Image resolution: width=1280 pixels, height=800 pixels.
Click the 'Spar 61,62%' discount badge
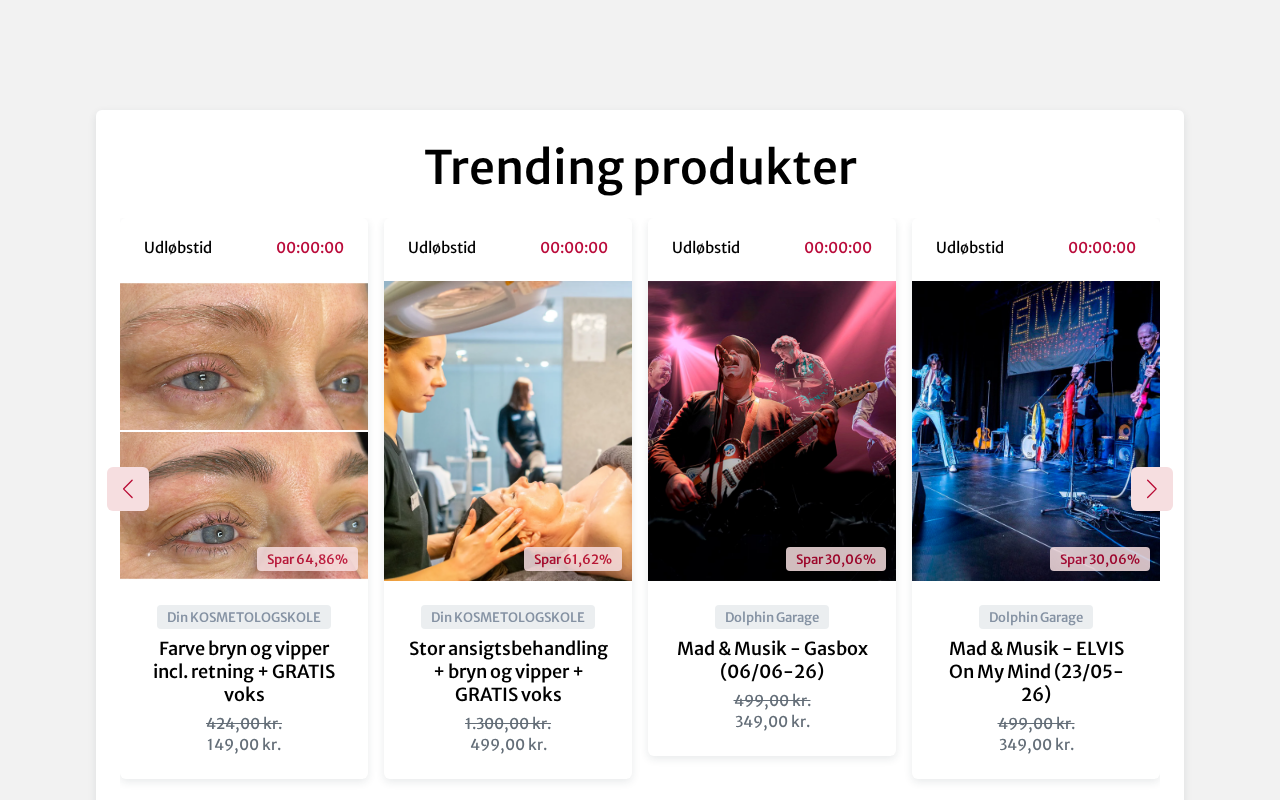[573, 559]
